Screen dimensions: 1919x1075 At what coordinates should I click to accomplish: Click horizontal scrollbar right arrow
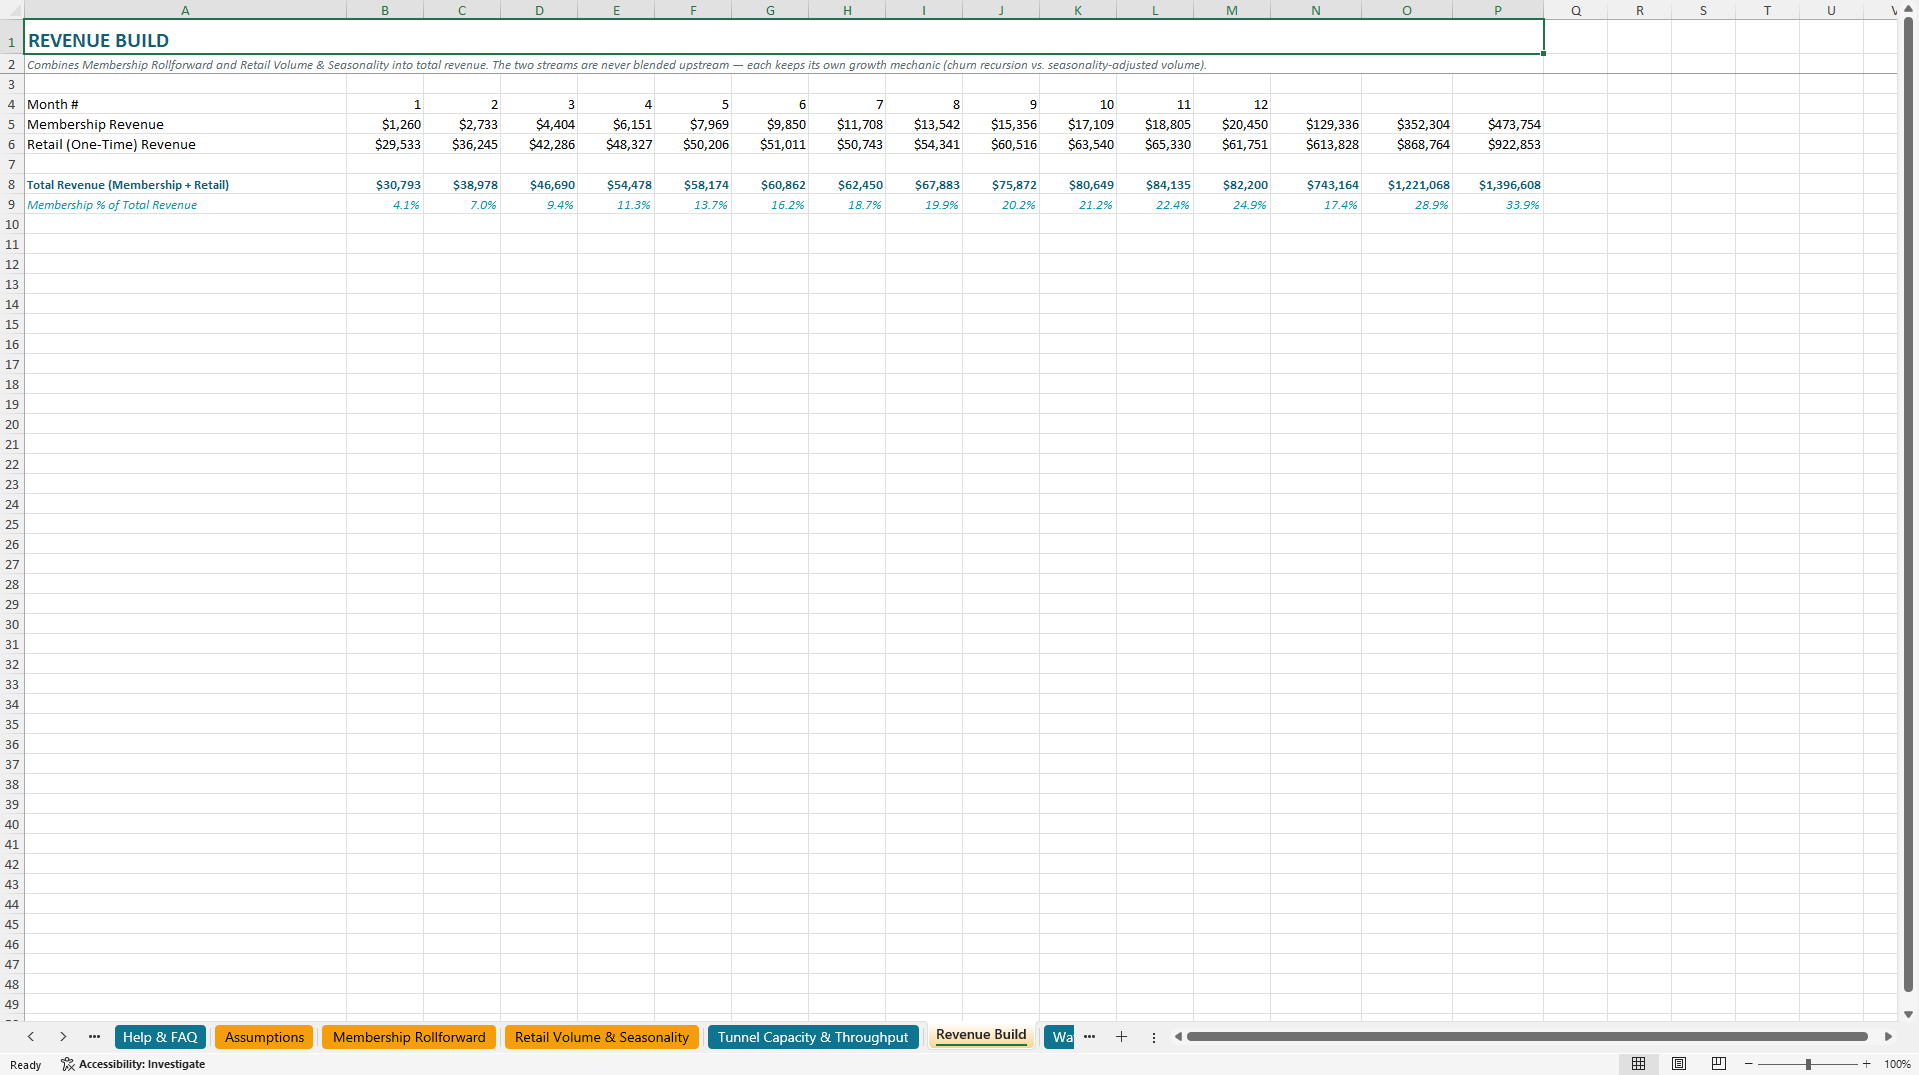(x=1888, y=1037)
